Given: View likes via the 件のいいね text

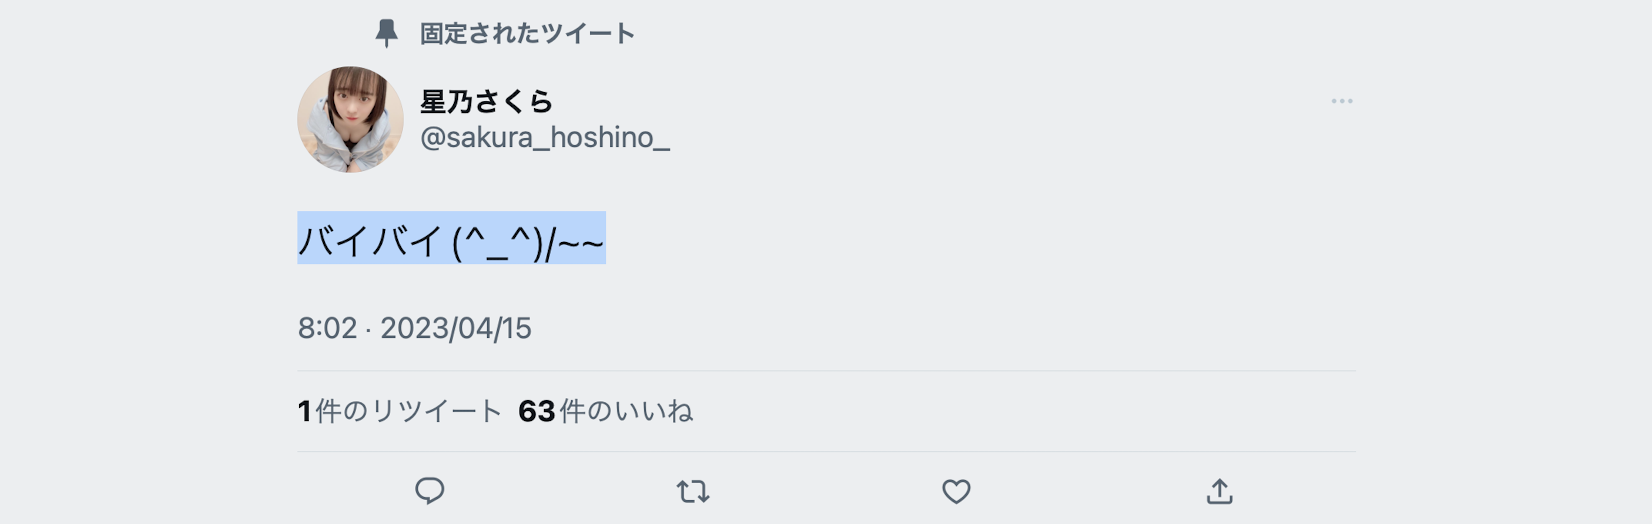Looking at the screenshot, I should coord(626,411).
